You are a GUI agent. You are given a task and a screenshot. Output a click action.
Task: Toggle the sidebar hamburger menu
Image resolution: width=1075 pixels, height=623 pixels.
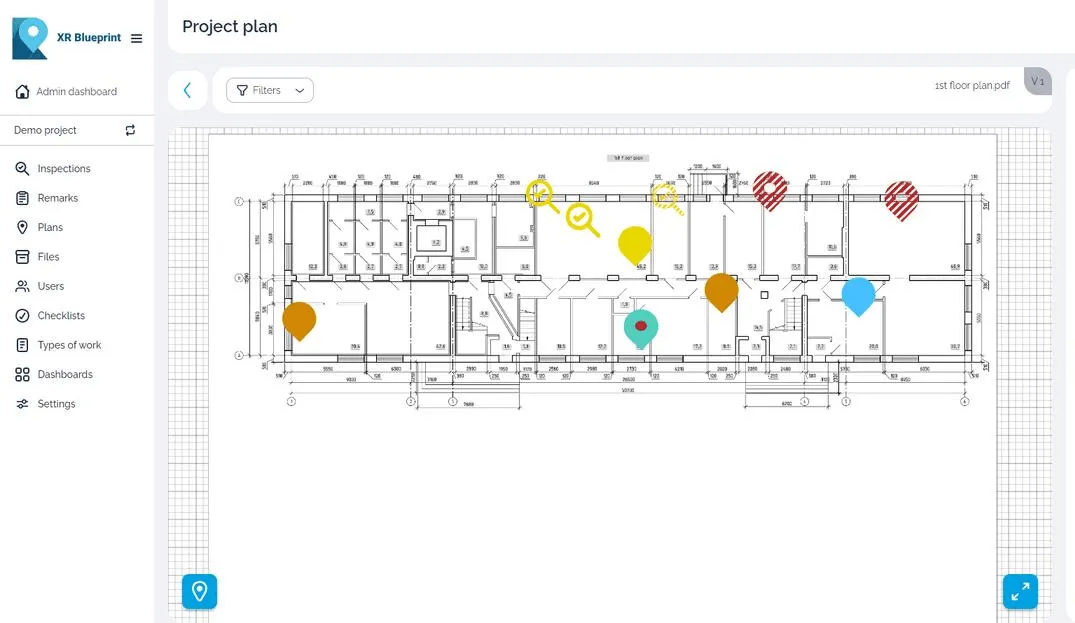point(136,38)
